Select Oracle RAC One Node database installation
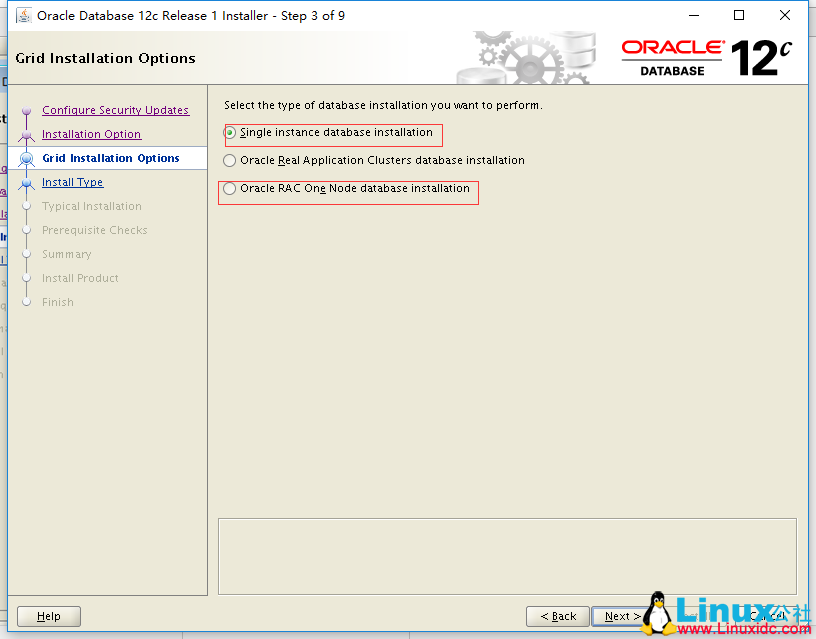Screen dimensions: 816x639 pyautogui.click(x=229, y=188)
